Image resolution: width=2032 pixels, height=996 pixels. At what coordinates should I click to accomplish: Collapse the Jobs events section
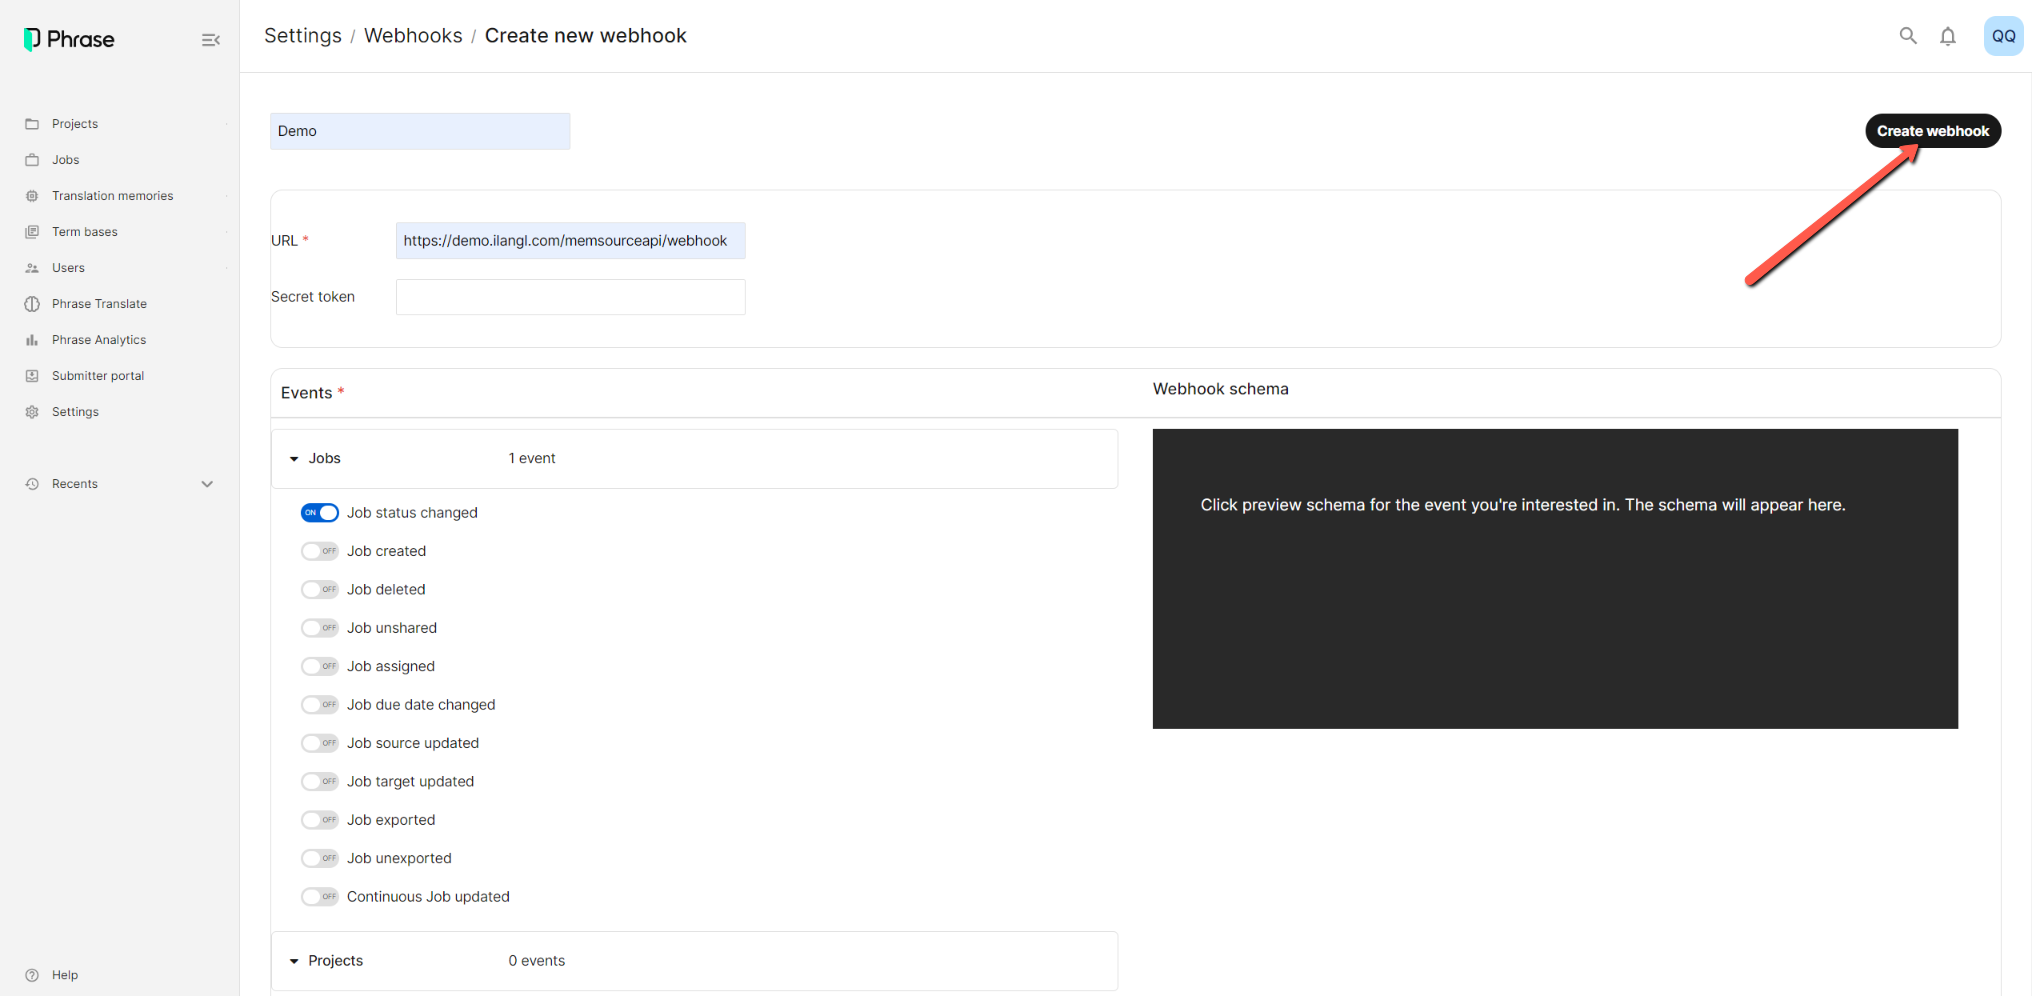coord(294,459)
